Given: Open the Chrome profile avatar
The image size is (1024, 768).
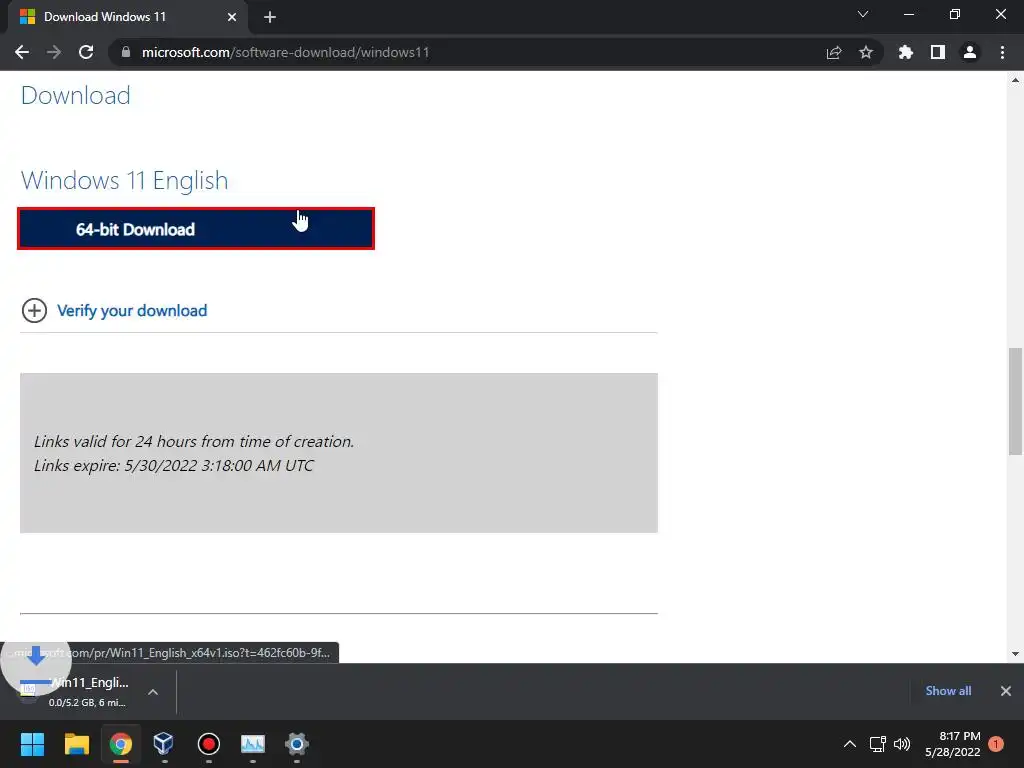Looking at the screenshot, I should tap(970, 52).
